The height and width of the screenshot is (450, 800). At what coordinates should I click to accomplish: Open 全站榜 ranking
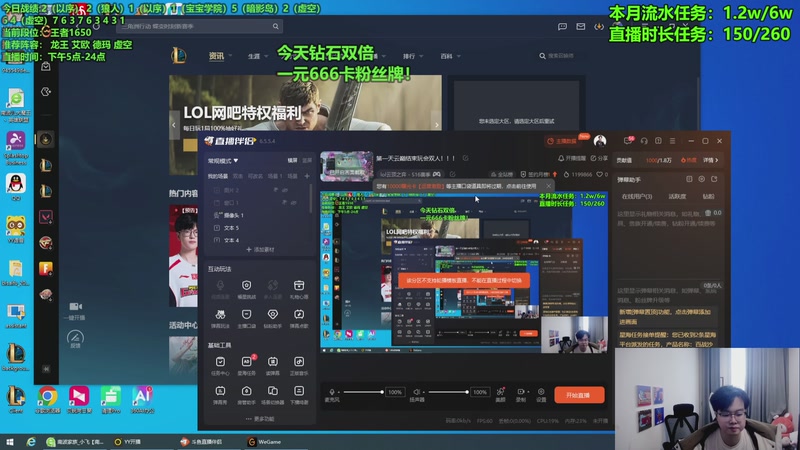click(x=502, y=174)
